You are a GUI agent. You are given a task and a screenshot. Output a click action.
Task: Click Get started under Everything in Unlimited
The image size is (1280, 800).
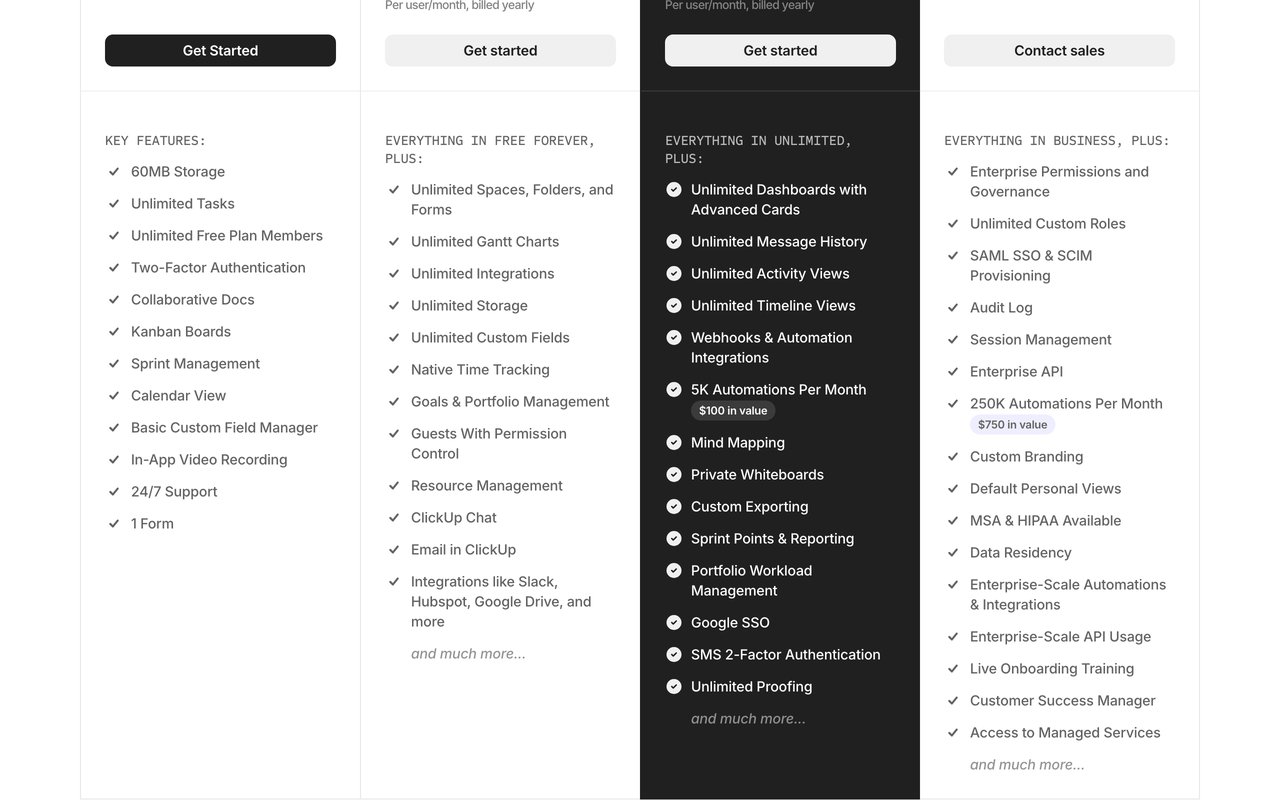pyautogui.click(x=780, y=51)
